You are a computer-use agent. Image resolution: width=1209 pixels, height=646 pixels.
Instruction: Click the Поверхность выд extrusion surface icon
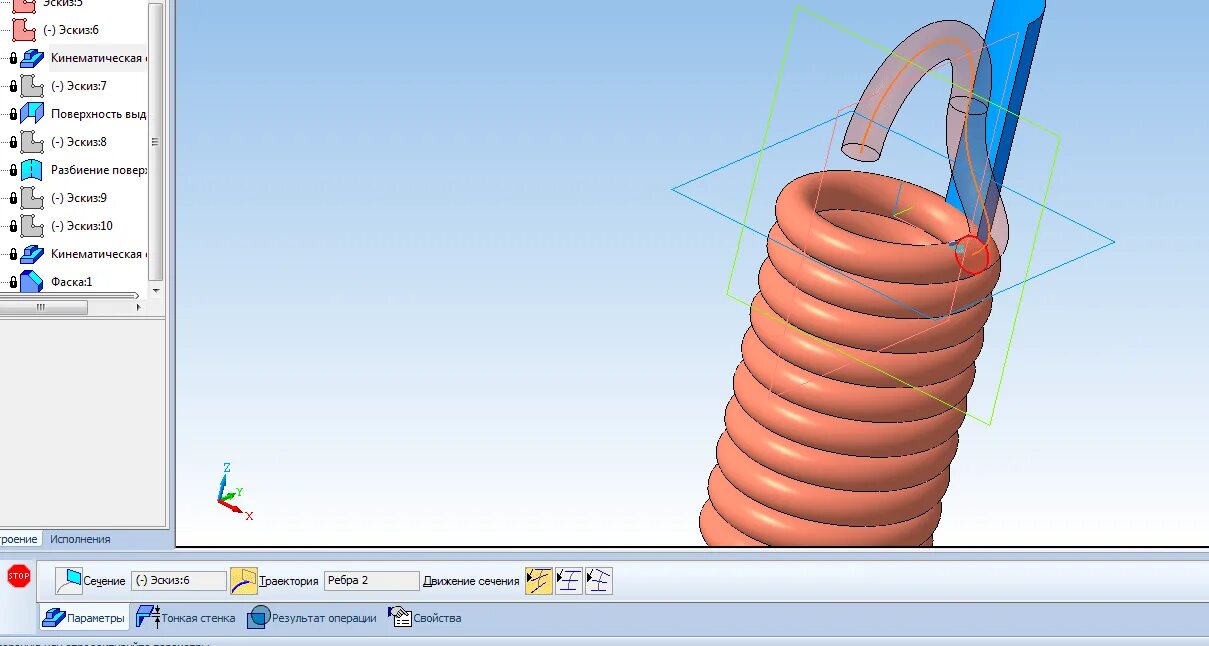click(x=32, y=114)
